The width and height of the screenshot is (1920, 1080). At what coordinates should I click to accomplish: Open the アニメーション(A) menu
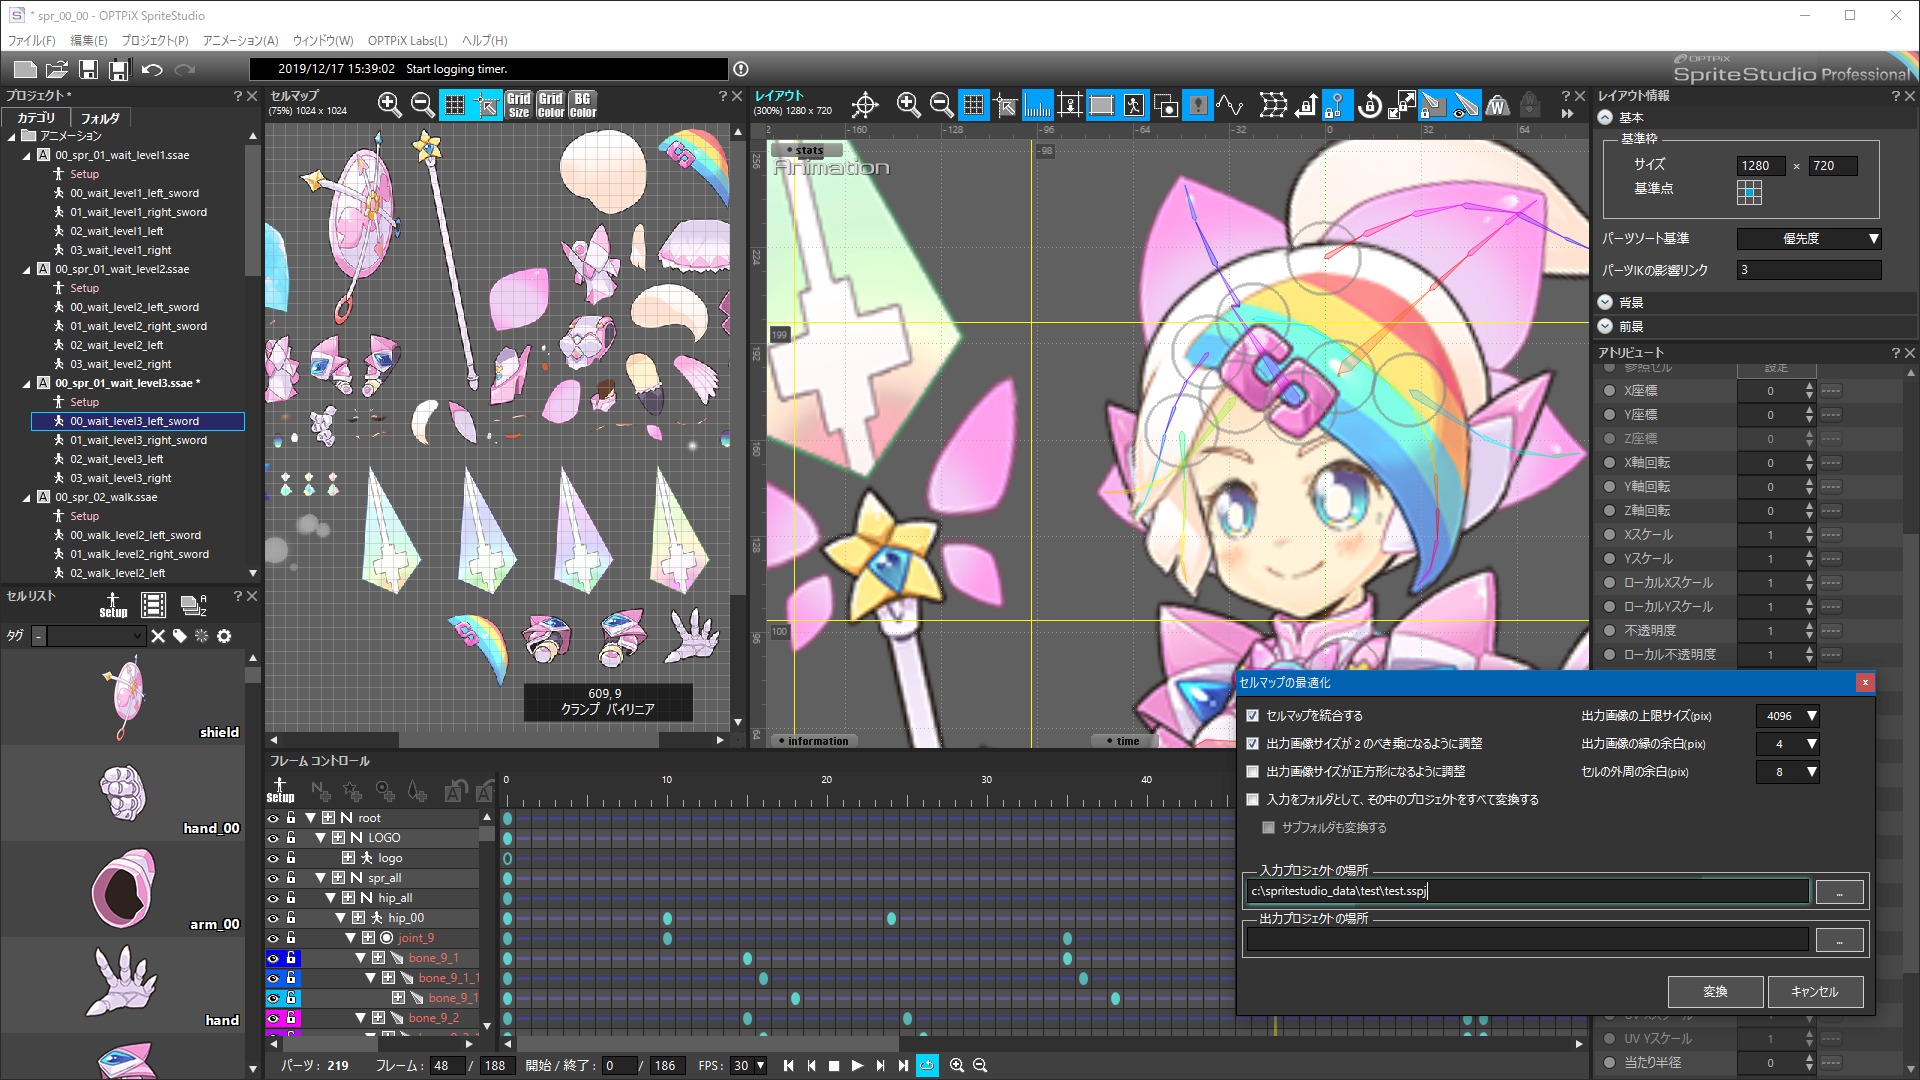[240, 41]
